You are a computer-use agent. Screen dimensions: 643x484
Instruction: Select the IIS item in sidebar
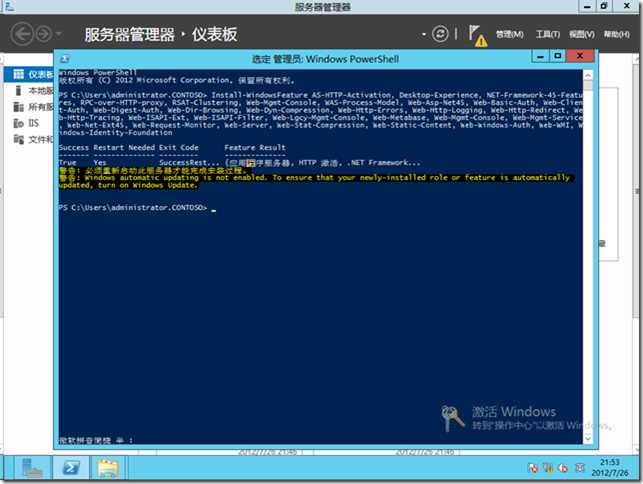point(29,123)
